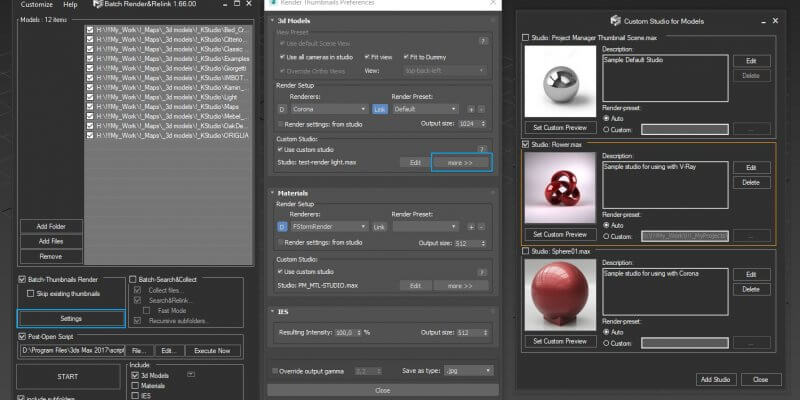Collapse the IES rollout

[x=272, y=312]
